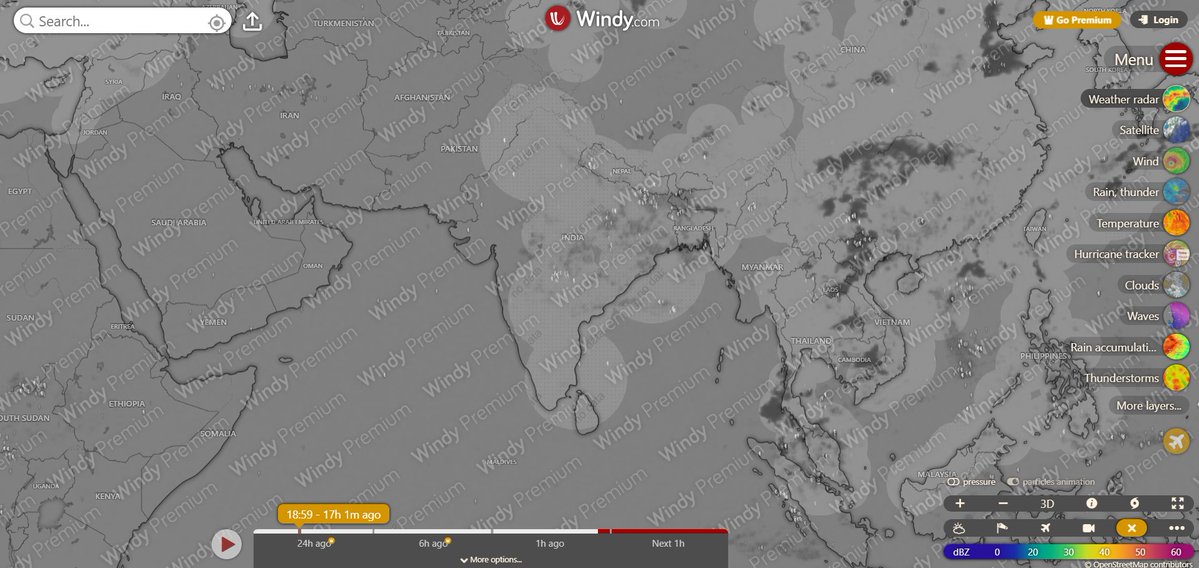Enable 3D map mode
This screenshot has width=1199, height=568.
point(1047,504)
